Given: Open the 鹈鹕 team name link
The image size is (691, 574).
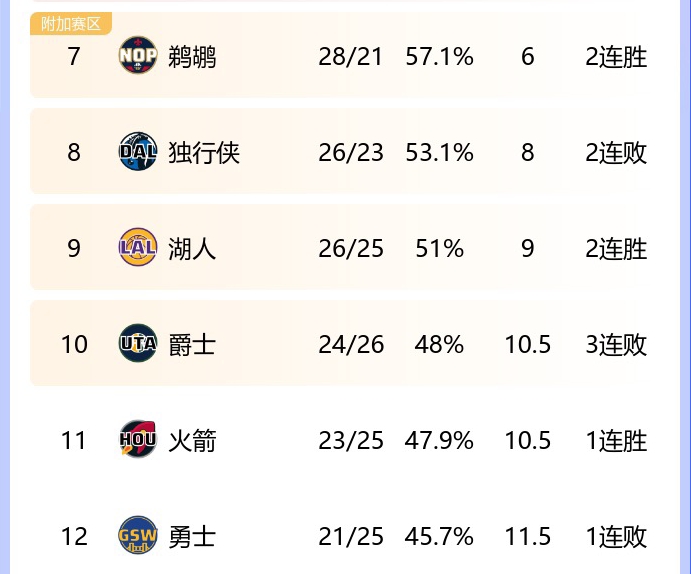Looking at the screenshot, I should pyautogui.click(x=192, y=57).
